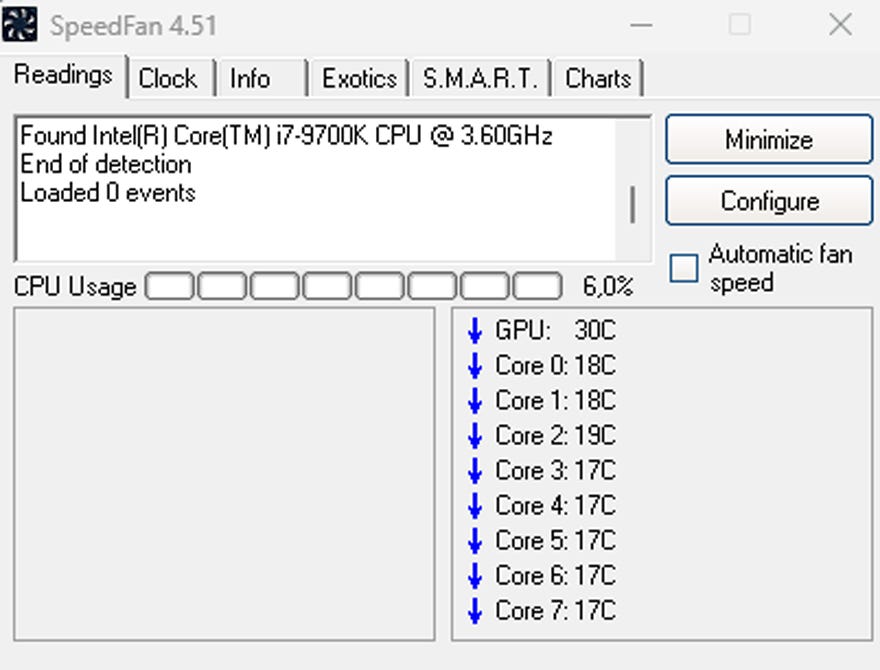880x670 pixels.
Task: Open the Configure dialog button
Action: 769,201
